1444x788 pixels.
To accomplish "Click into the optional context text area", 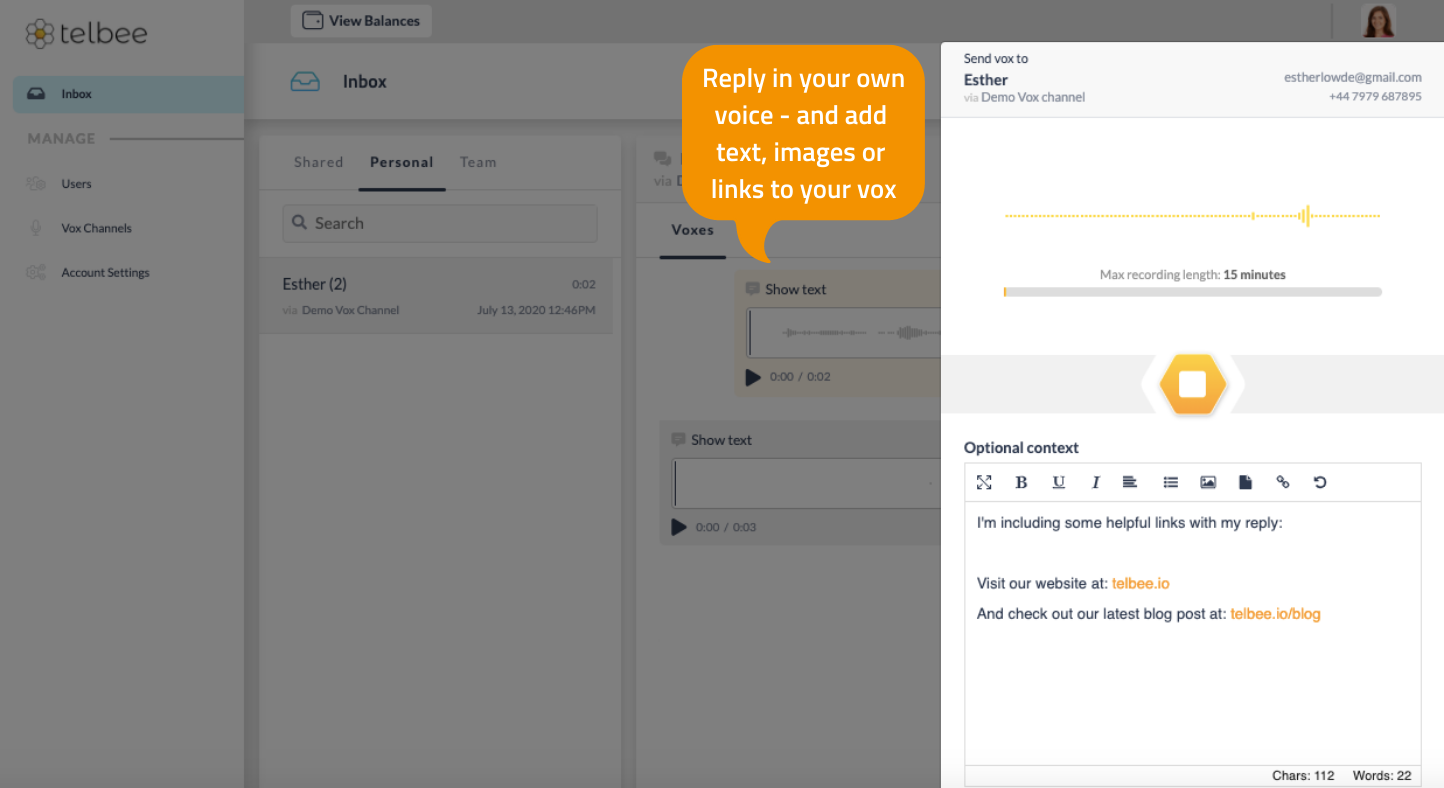I will 1192,634.
